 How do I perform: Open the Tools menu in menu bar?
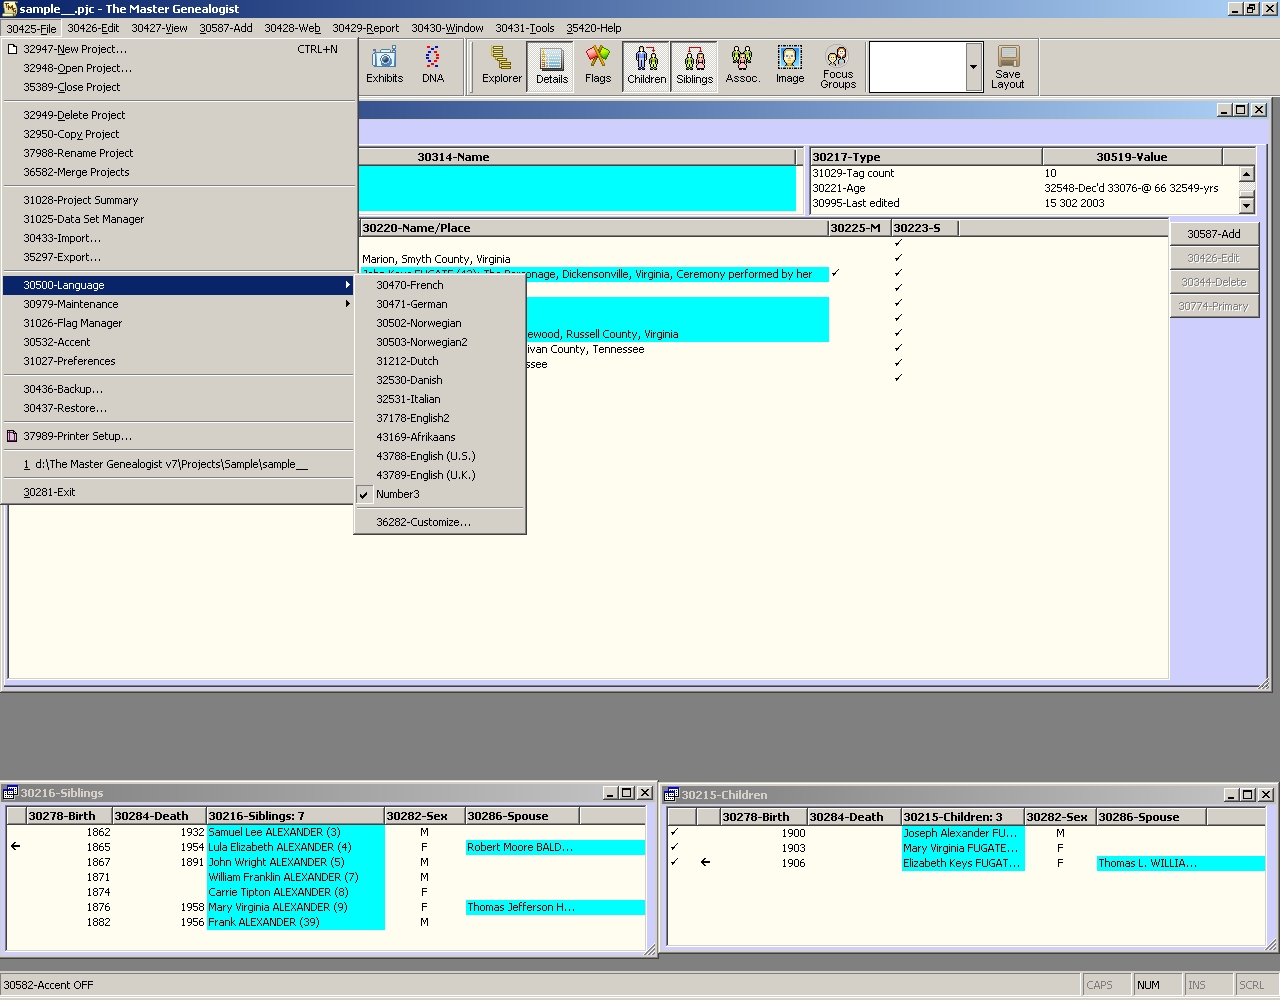pyautogui.click(x=525, y=28)
